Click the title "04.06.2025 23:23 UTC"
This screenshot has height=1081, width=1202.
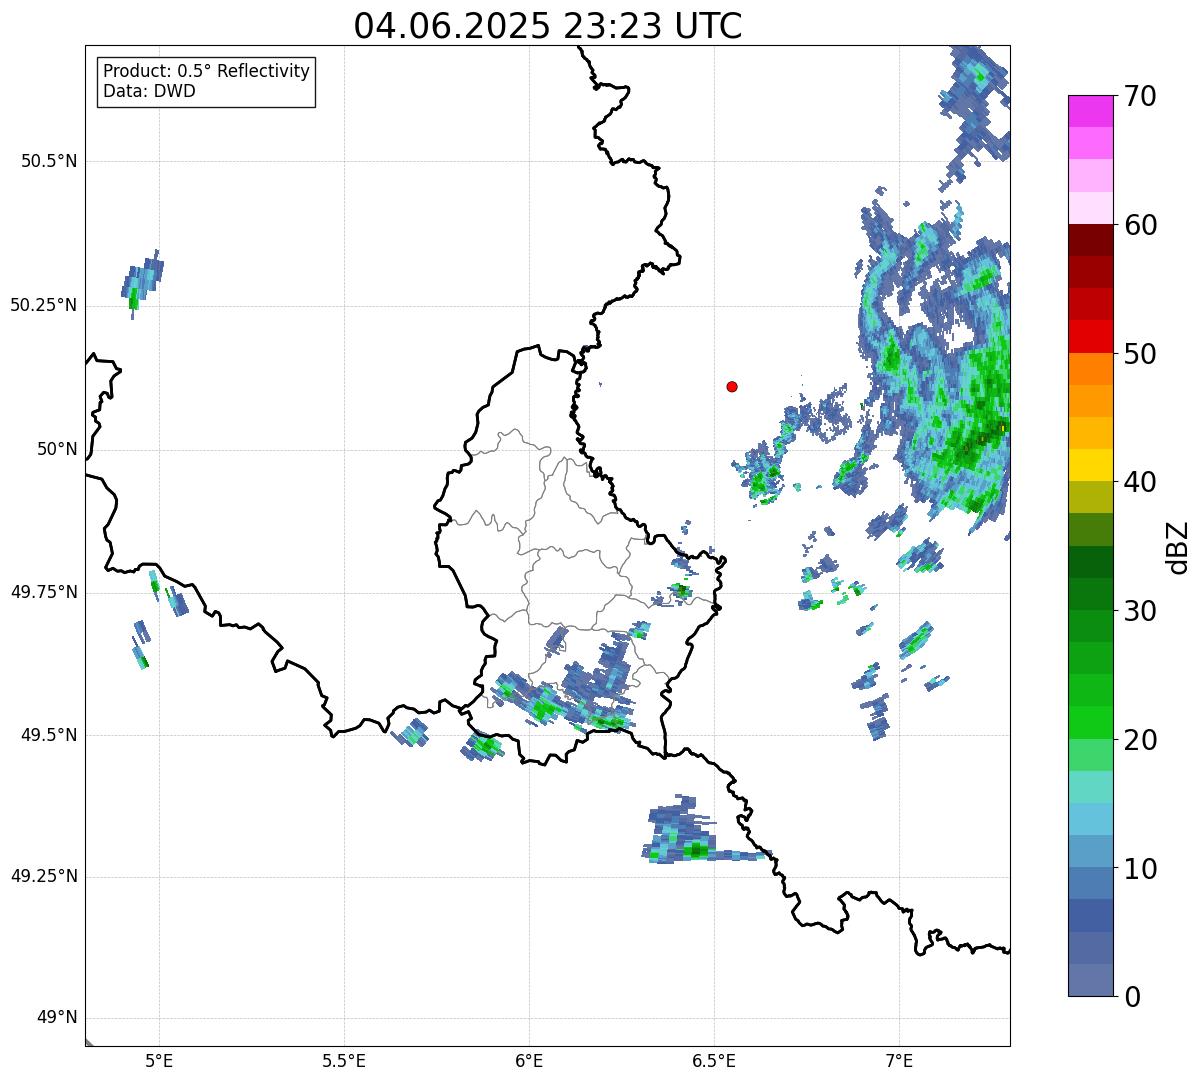[548, 25]
